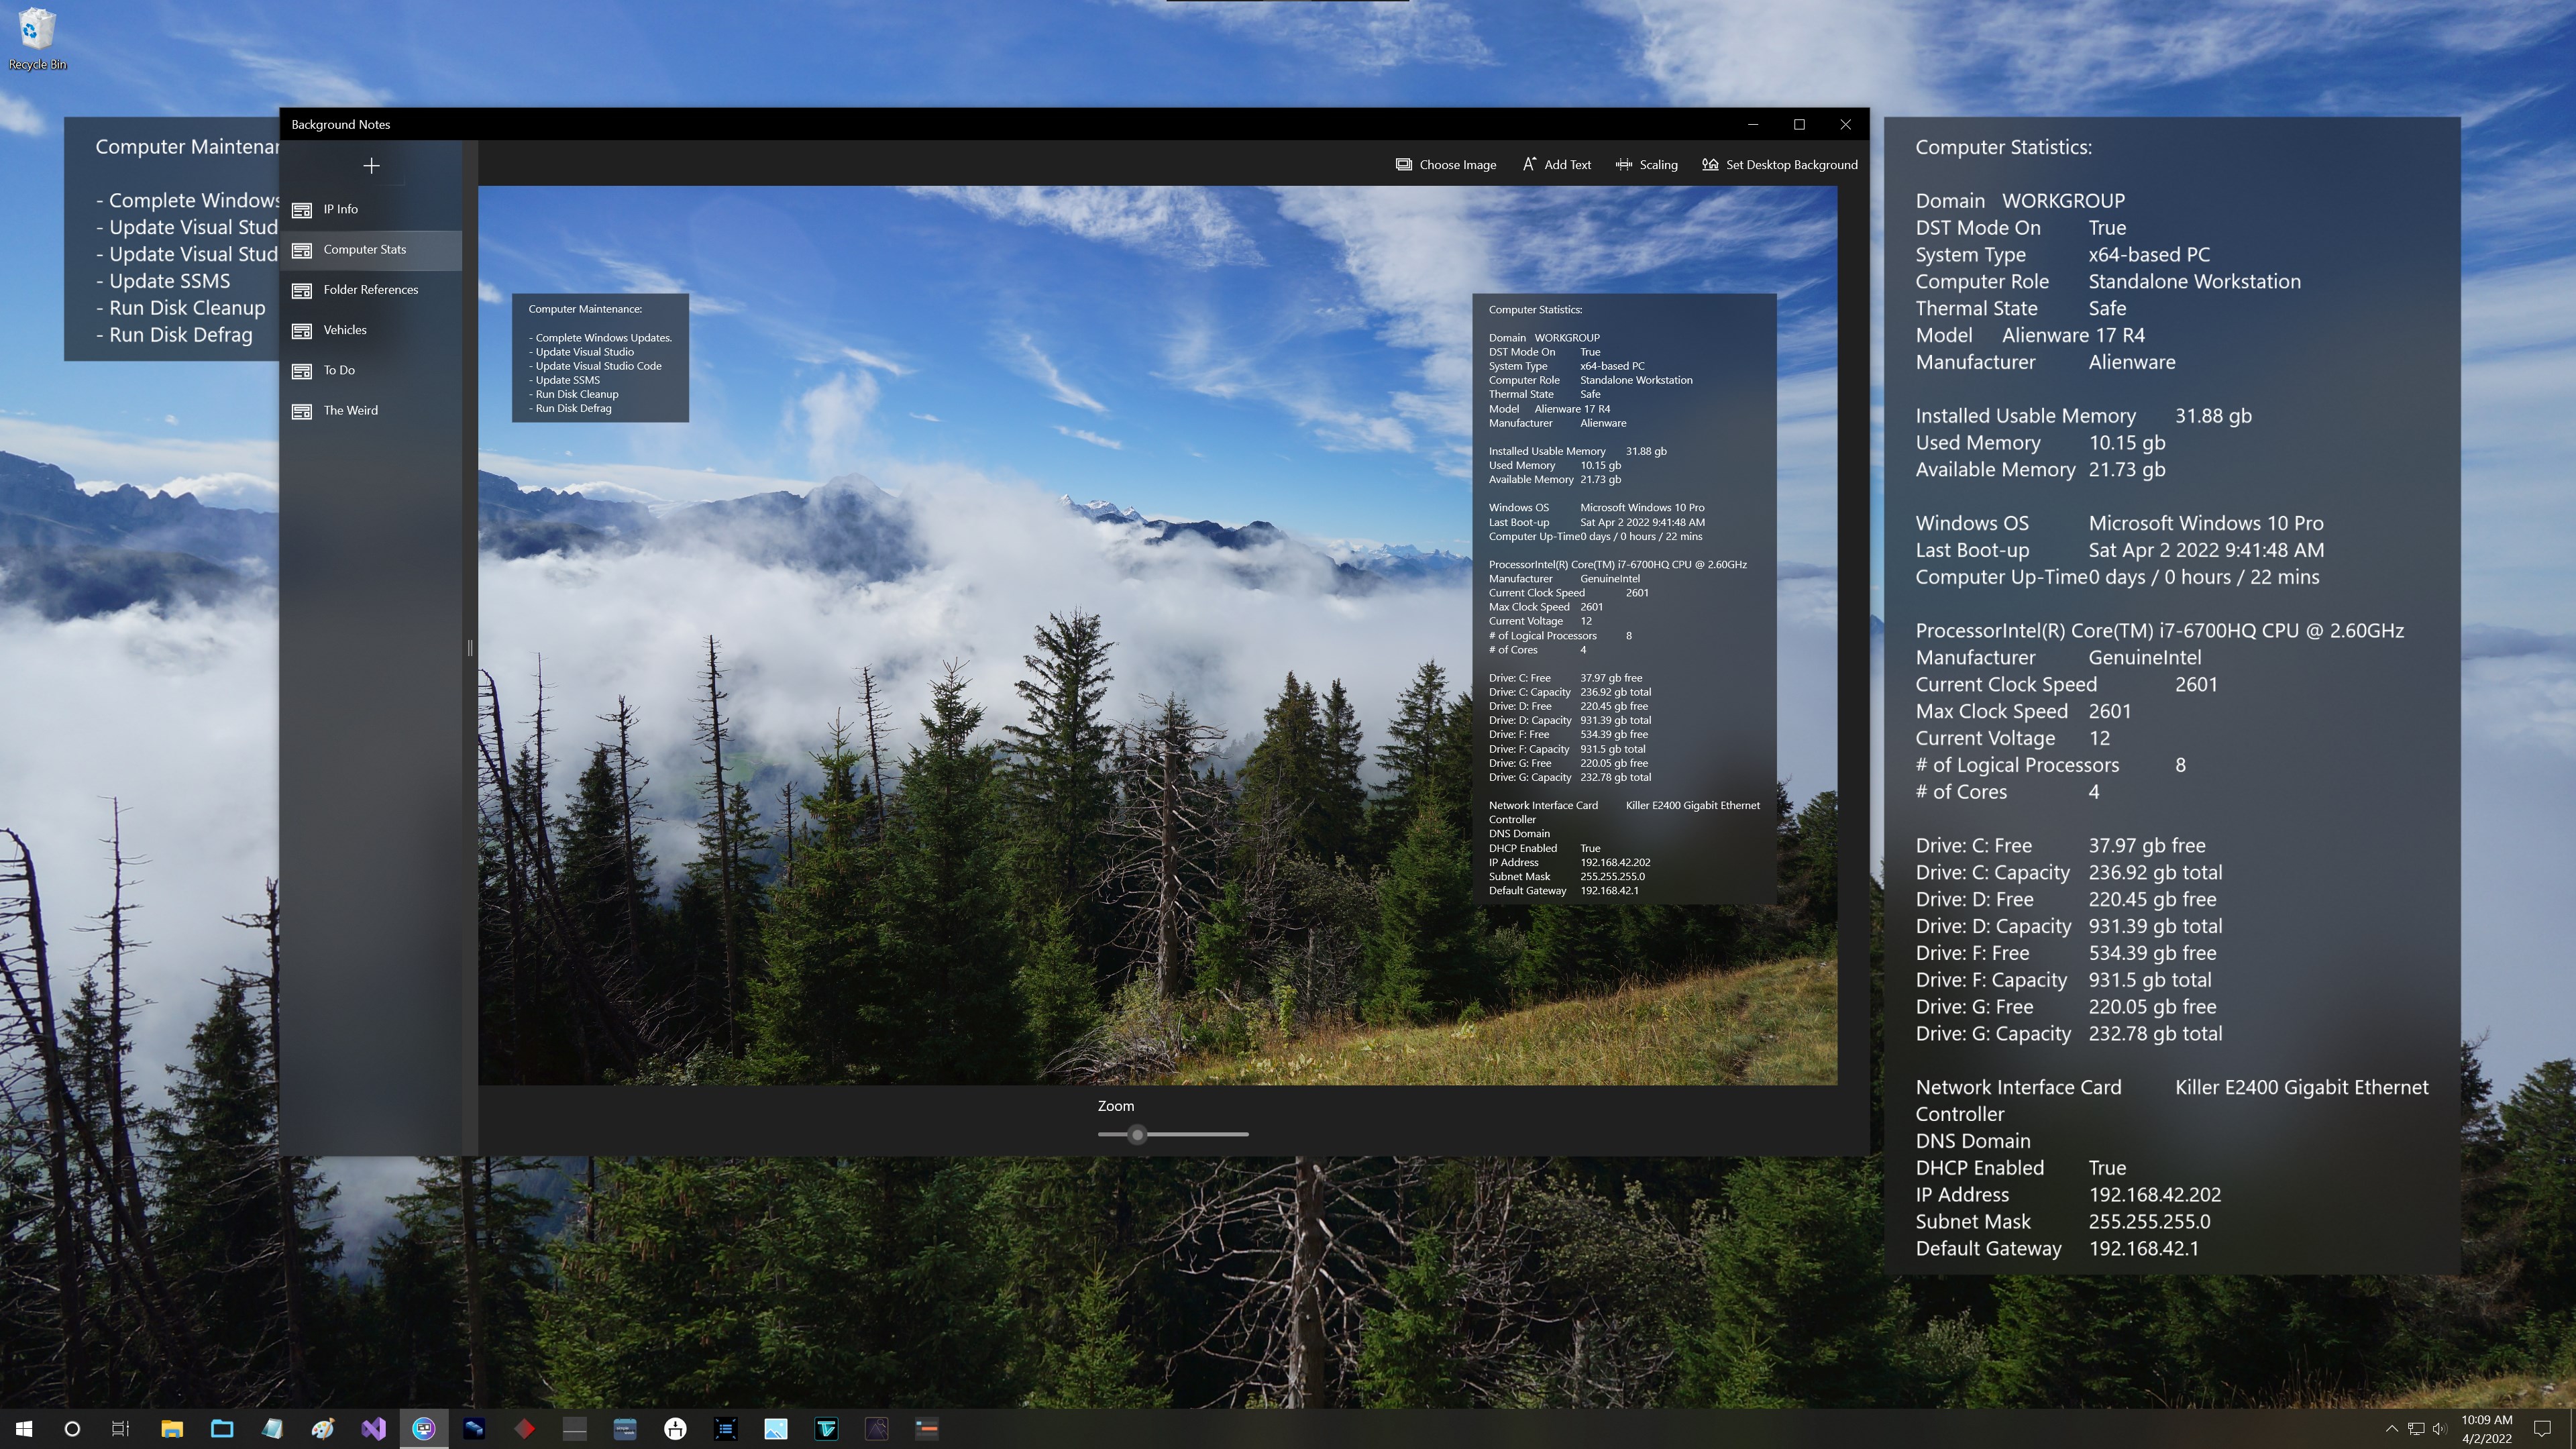The width and height of the screenshot is (2576, 1449).
Task: Select the Computer Maintenance text box in preview
Action: (600, 358)
